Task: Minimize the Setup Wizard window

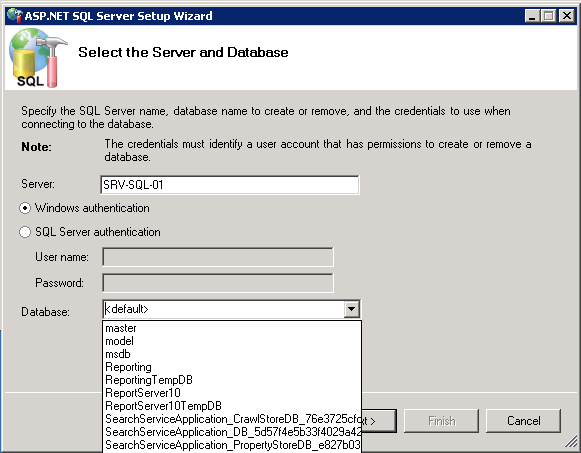Action: click(532, 16)
